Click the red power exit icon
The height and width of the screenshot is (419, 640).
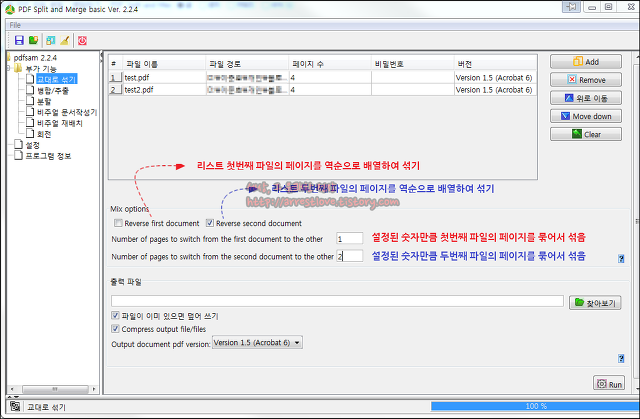click(x=82, y=40)
